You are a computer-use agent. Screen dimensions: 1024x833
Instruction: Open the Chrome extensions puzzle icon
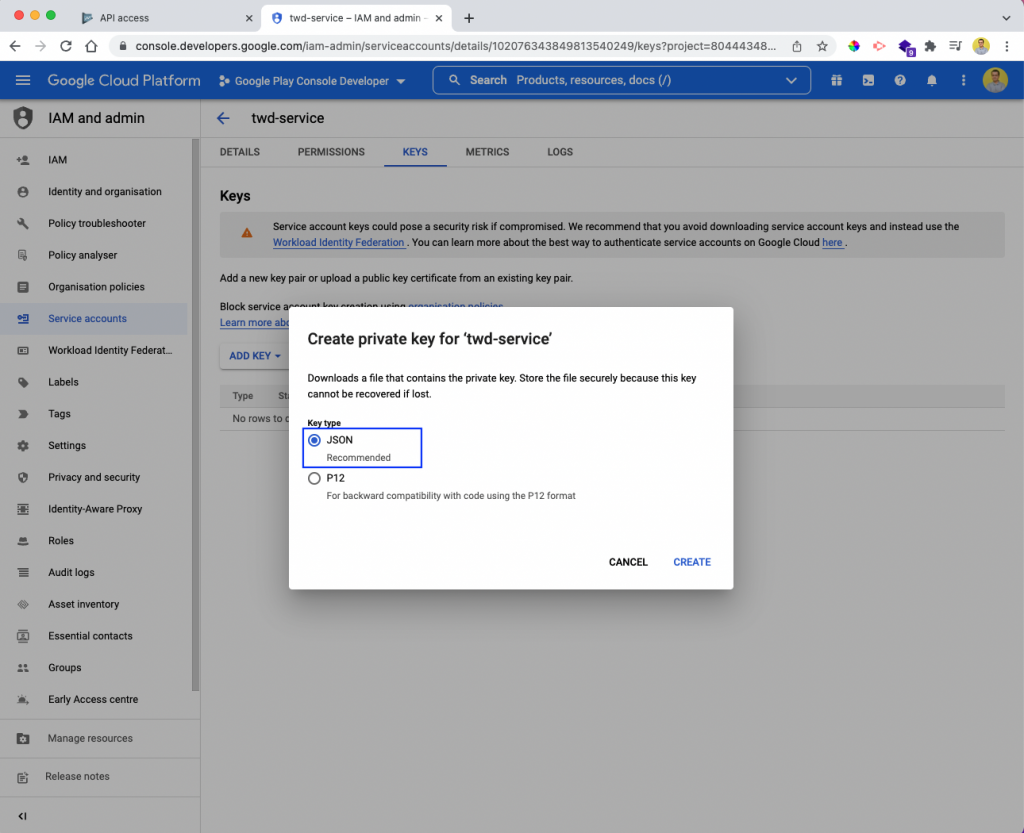point(930,46)
